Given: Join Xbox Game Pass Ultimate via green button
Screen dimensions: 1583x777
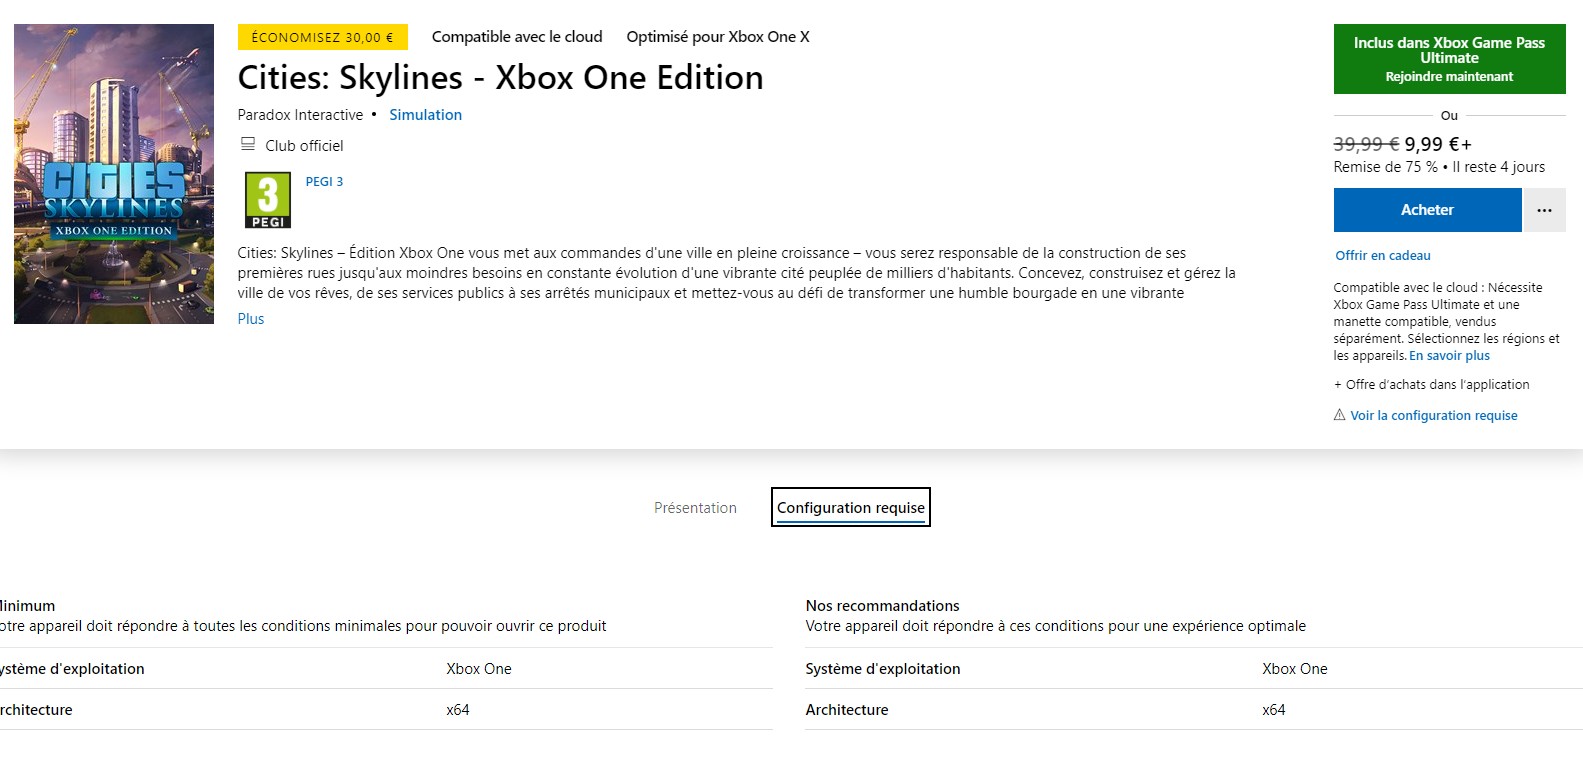Looking at the screenshot, I should (1449, 59).
